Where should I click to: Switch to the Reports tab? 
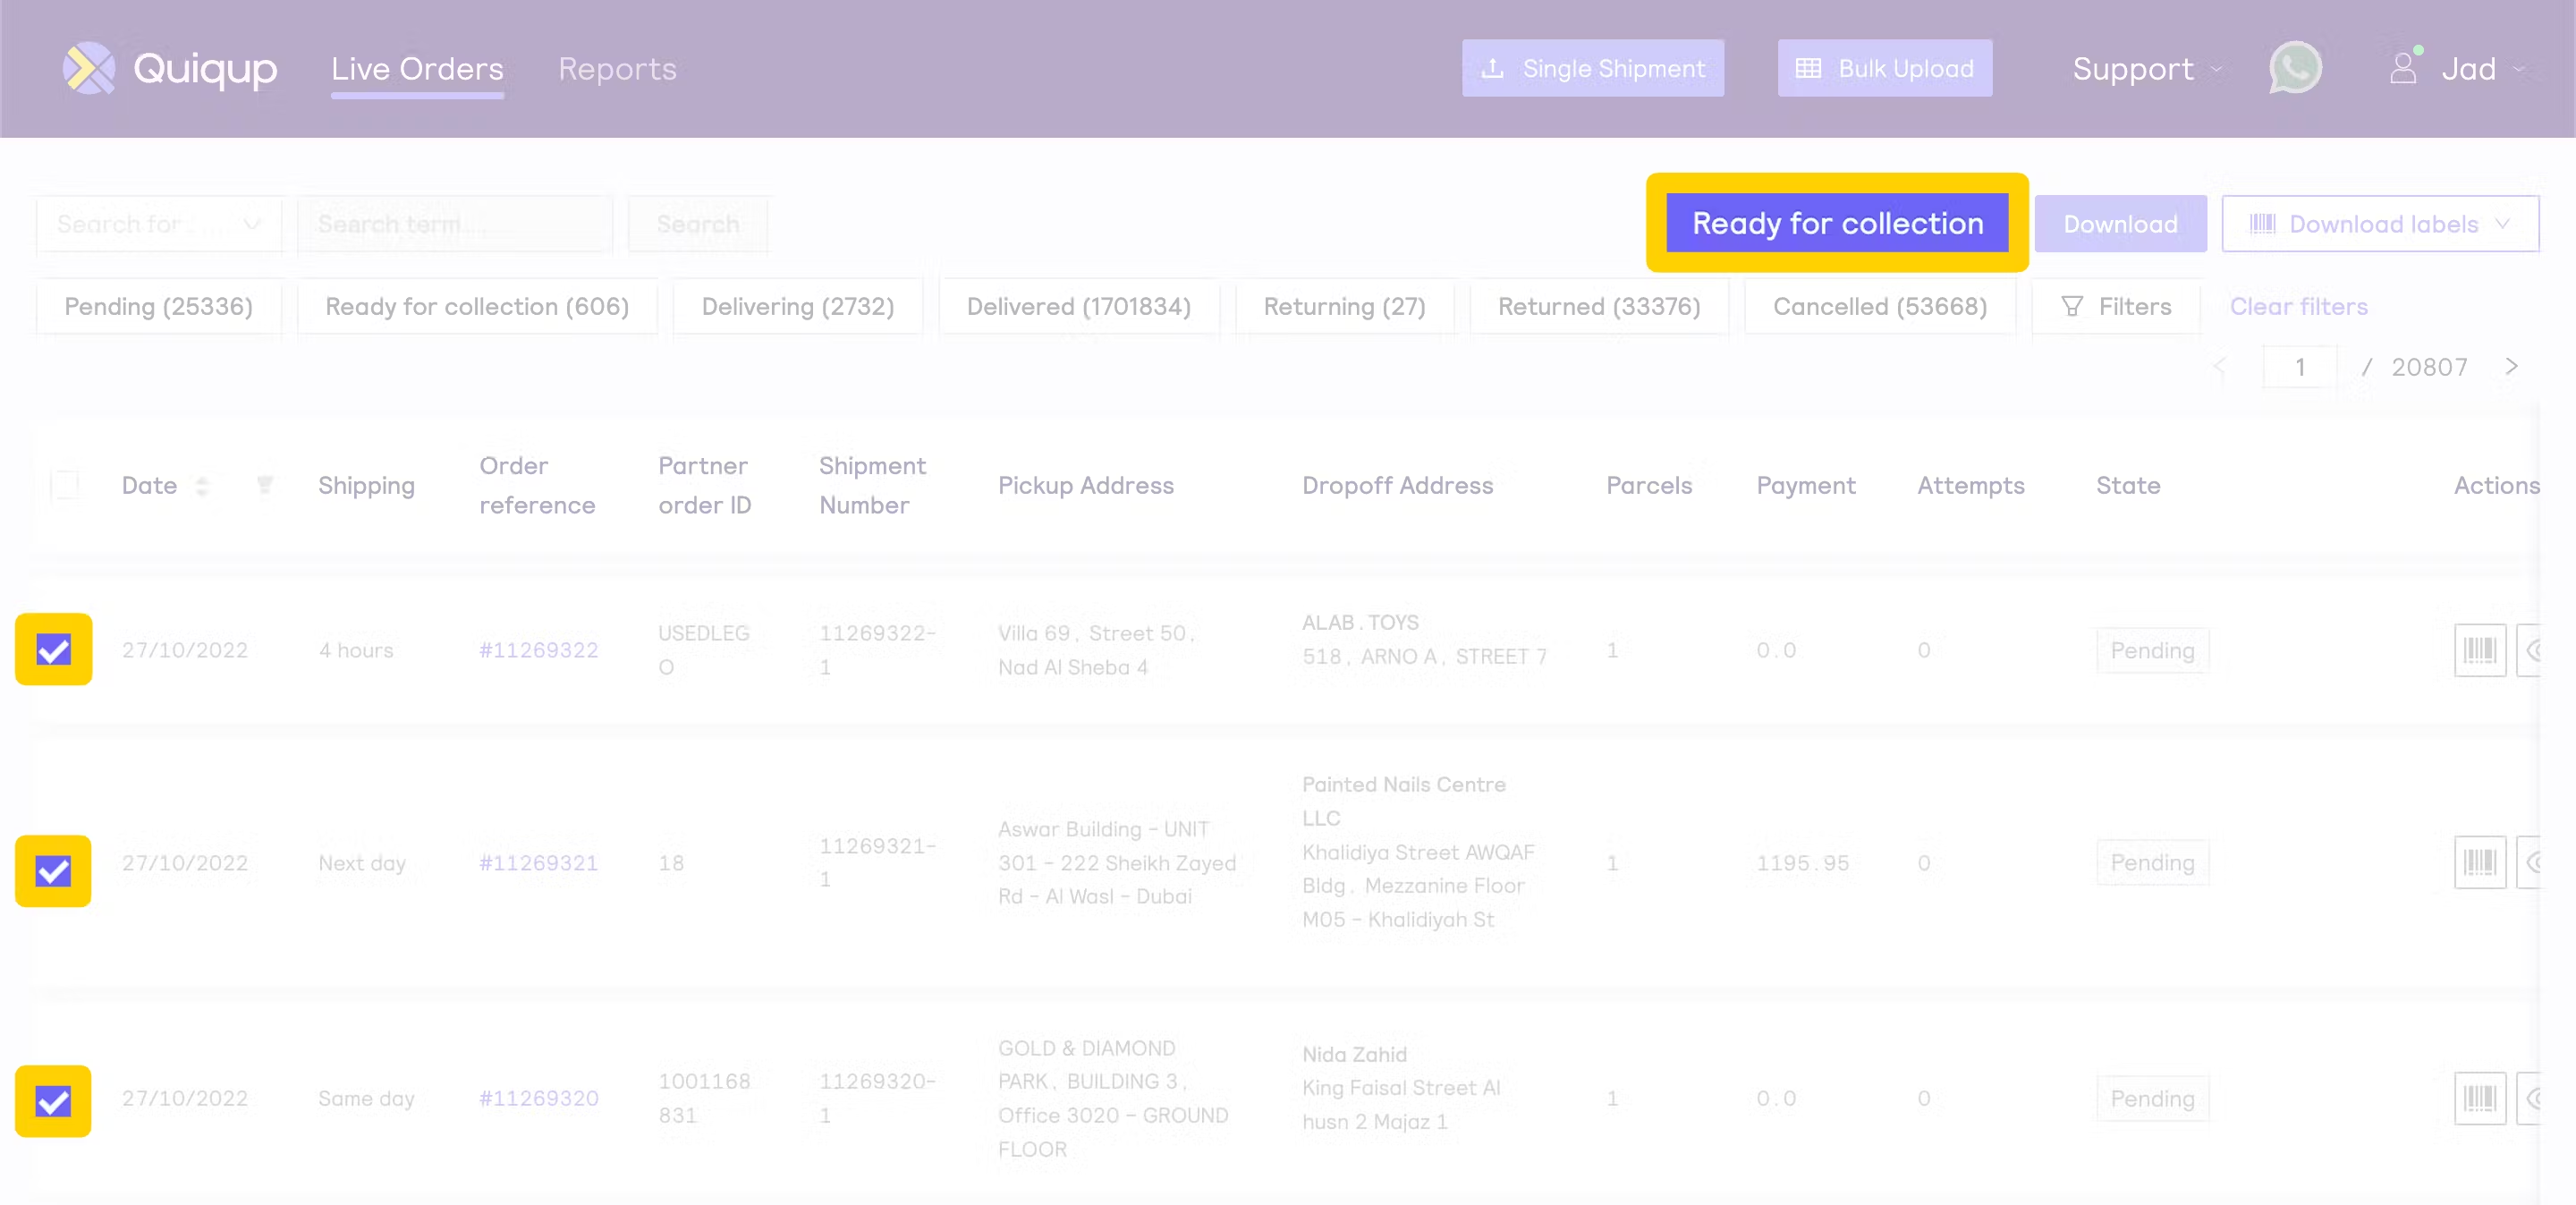(x=617, y=68)
